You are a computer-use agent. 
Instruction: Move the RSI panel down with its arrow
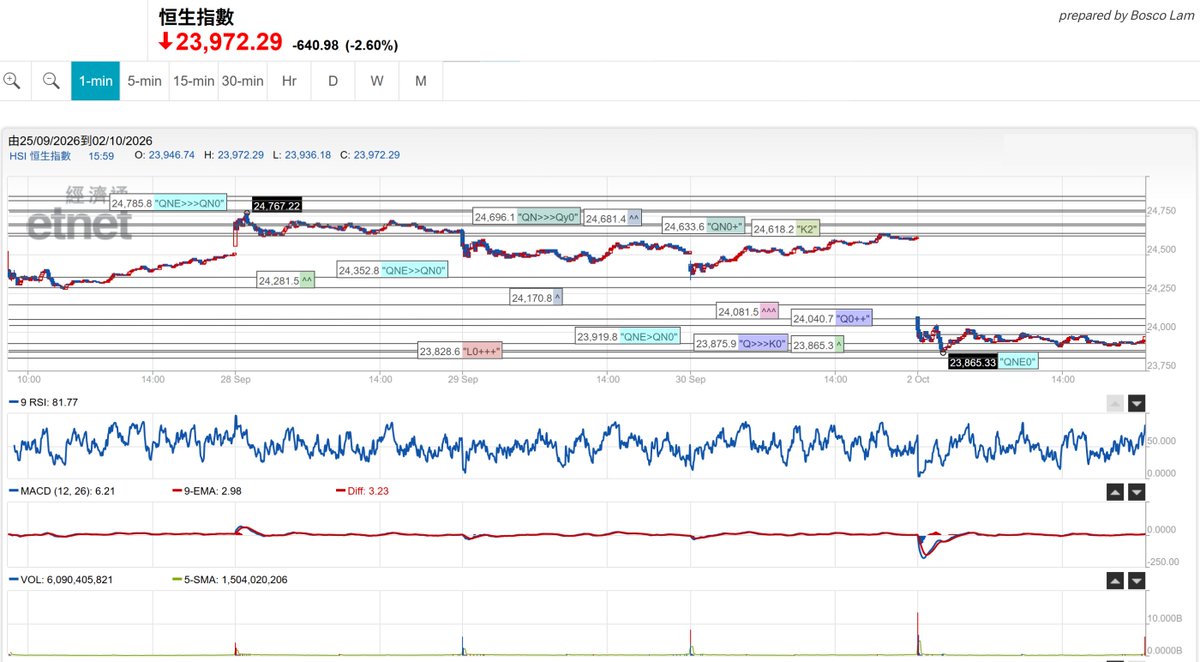pos(1137,403)
